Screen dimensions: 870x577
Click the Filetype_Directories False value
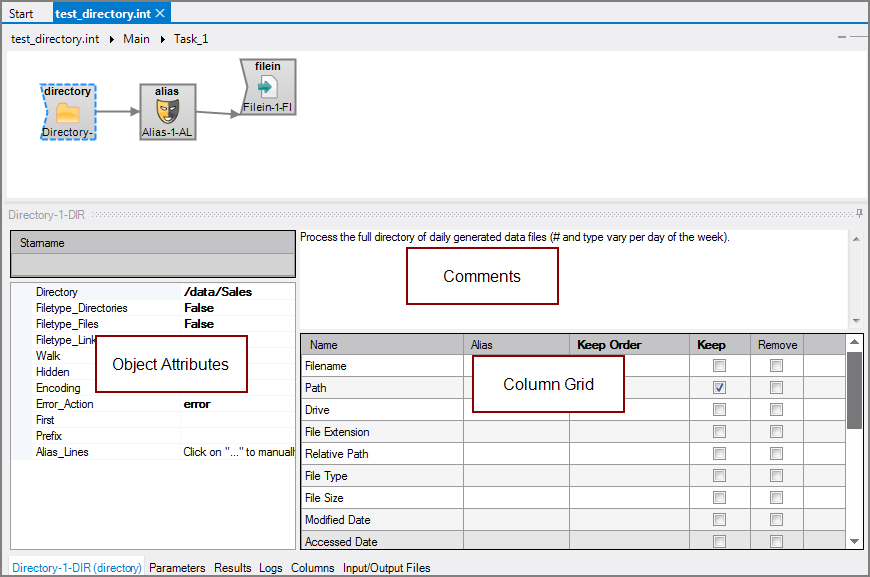199,307
